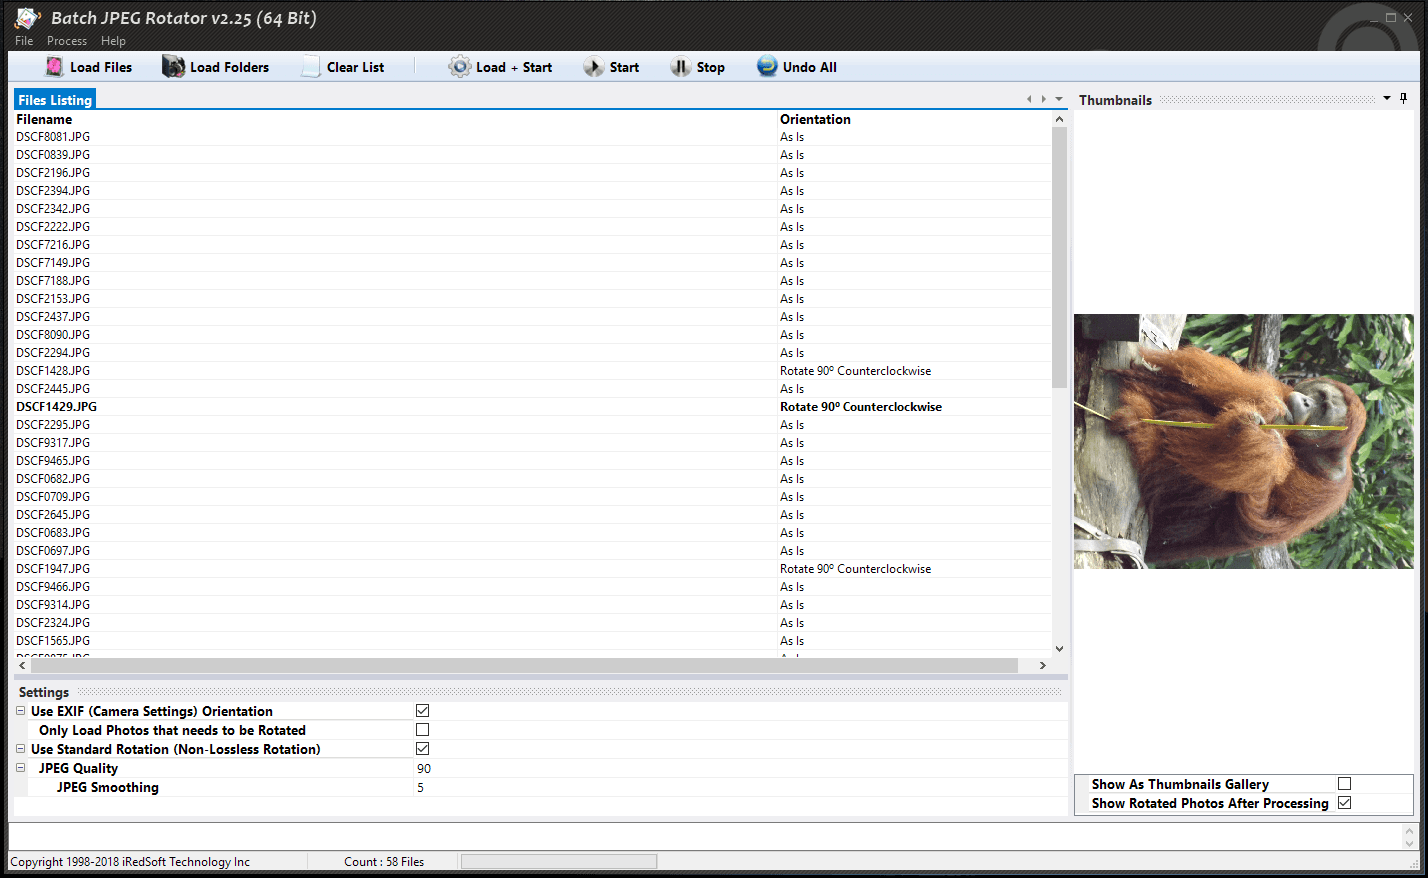Select file DSCF2324.JPG

click(53, 623)
